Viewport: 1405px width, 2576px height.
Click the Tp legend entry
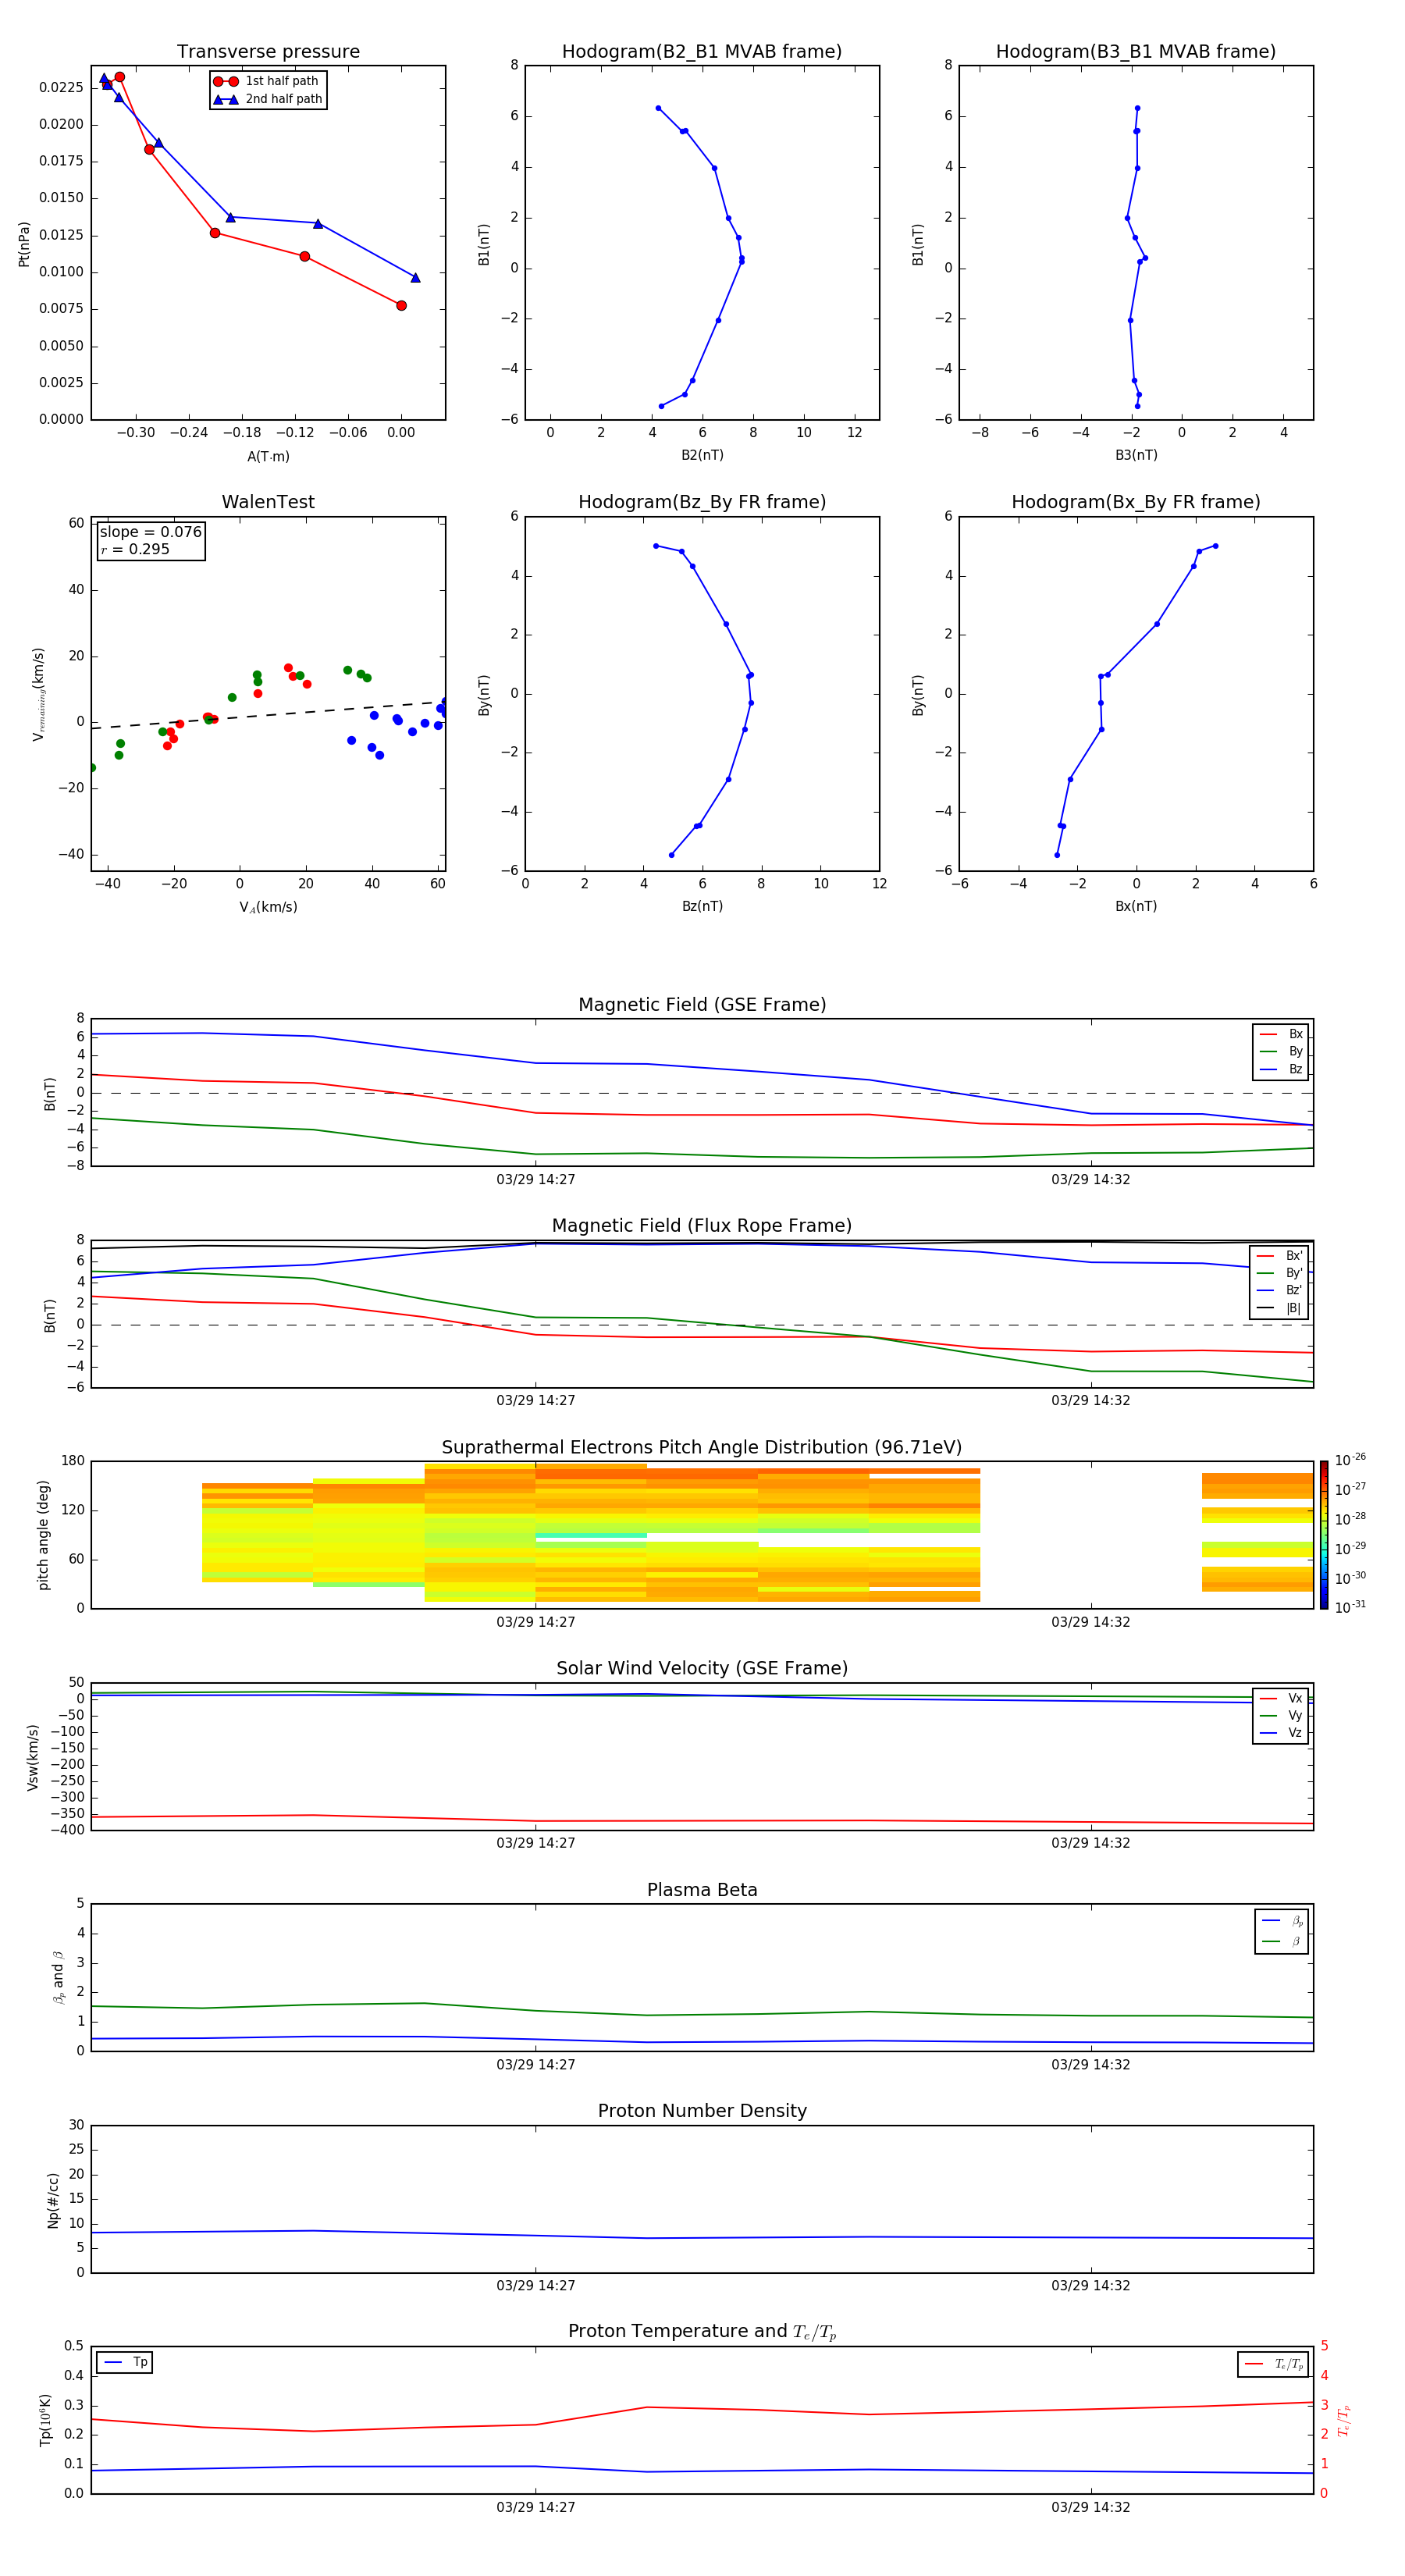[x=125, y=2363]
